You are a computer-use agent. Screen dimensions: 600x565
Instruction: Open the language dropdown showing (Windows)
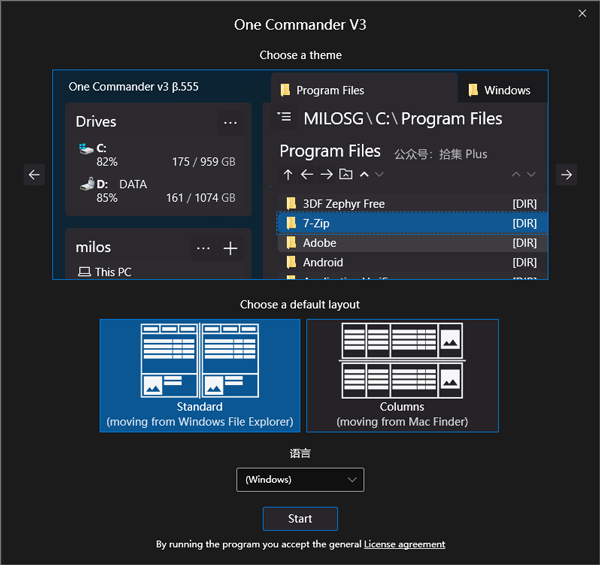coord(300,479)
